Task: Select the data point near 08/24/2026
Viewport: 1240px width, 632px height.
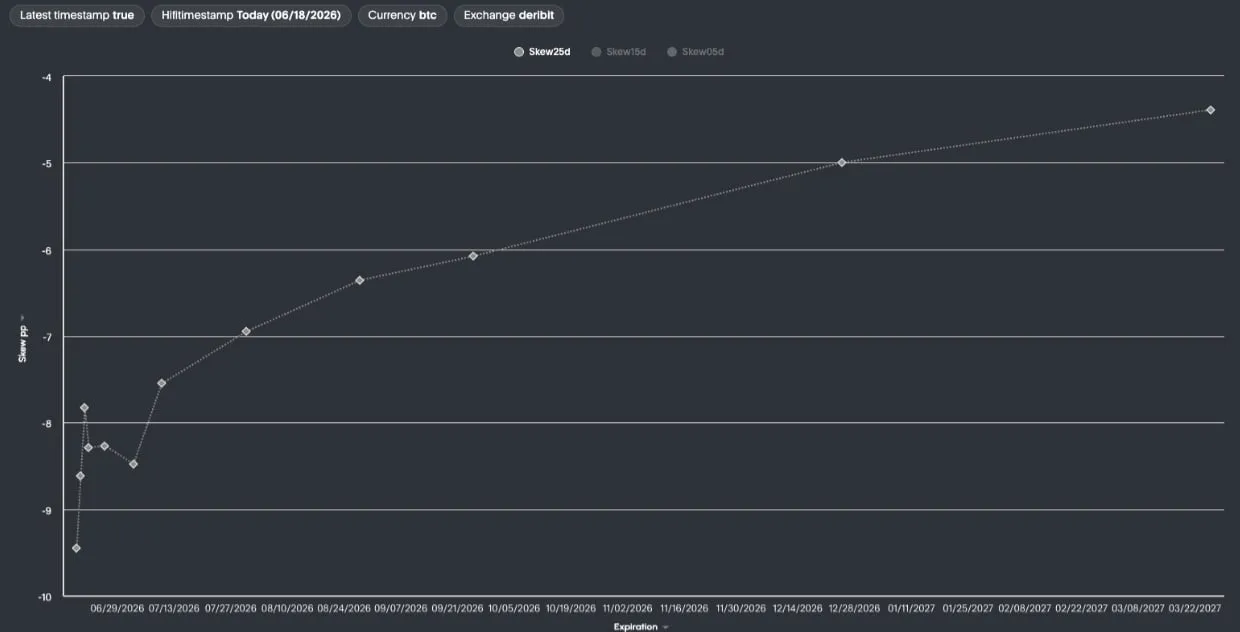Action: tap(360, 280)
